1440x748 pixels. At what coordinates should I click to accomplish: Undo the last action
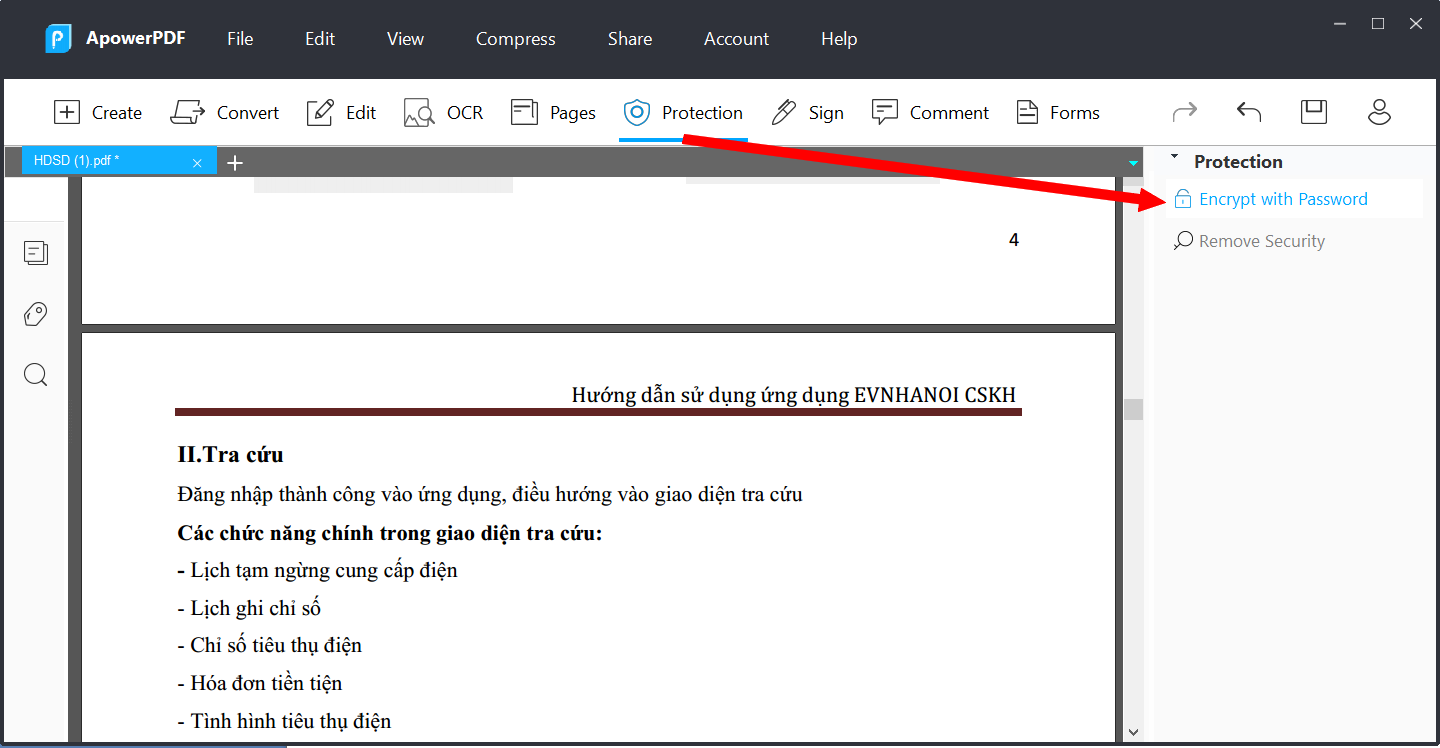[x=1248, y=112]
